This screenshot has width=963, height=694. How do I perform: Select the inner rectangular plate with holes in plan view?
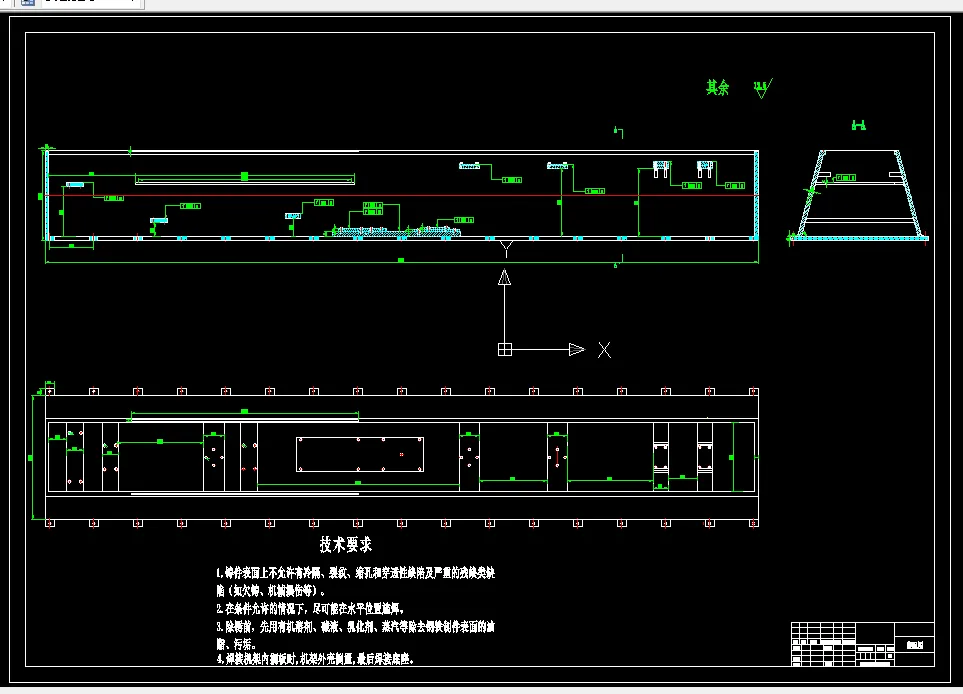coord(360,454)
